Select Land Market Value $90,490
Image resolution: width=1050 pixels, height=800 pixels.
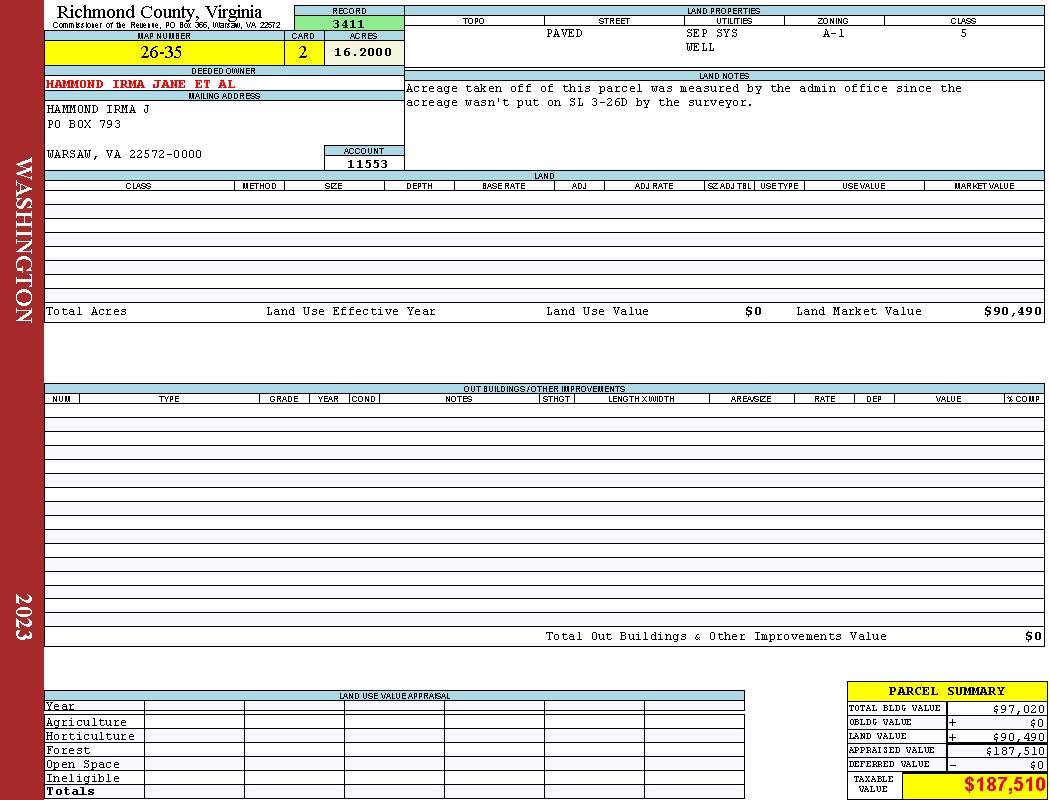coord(1013,311)
